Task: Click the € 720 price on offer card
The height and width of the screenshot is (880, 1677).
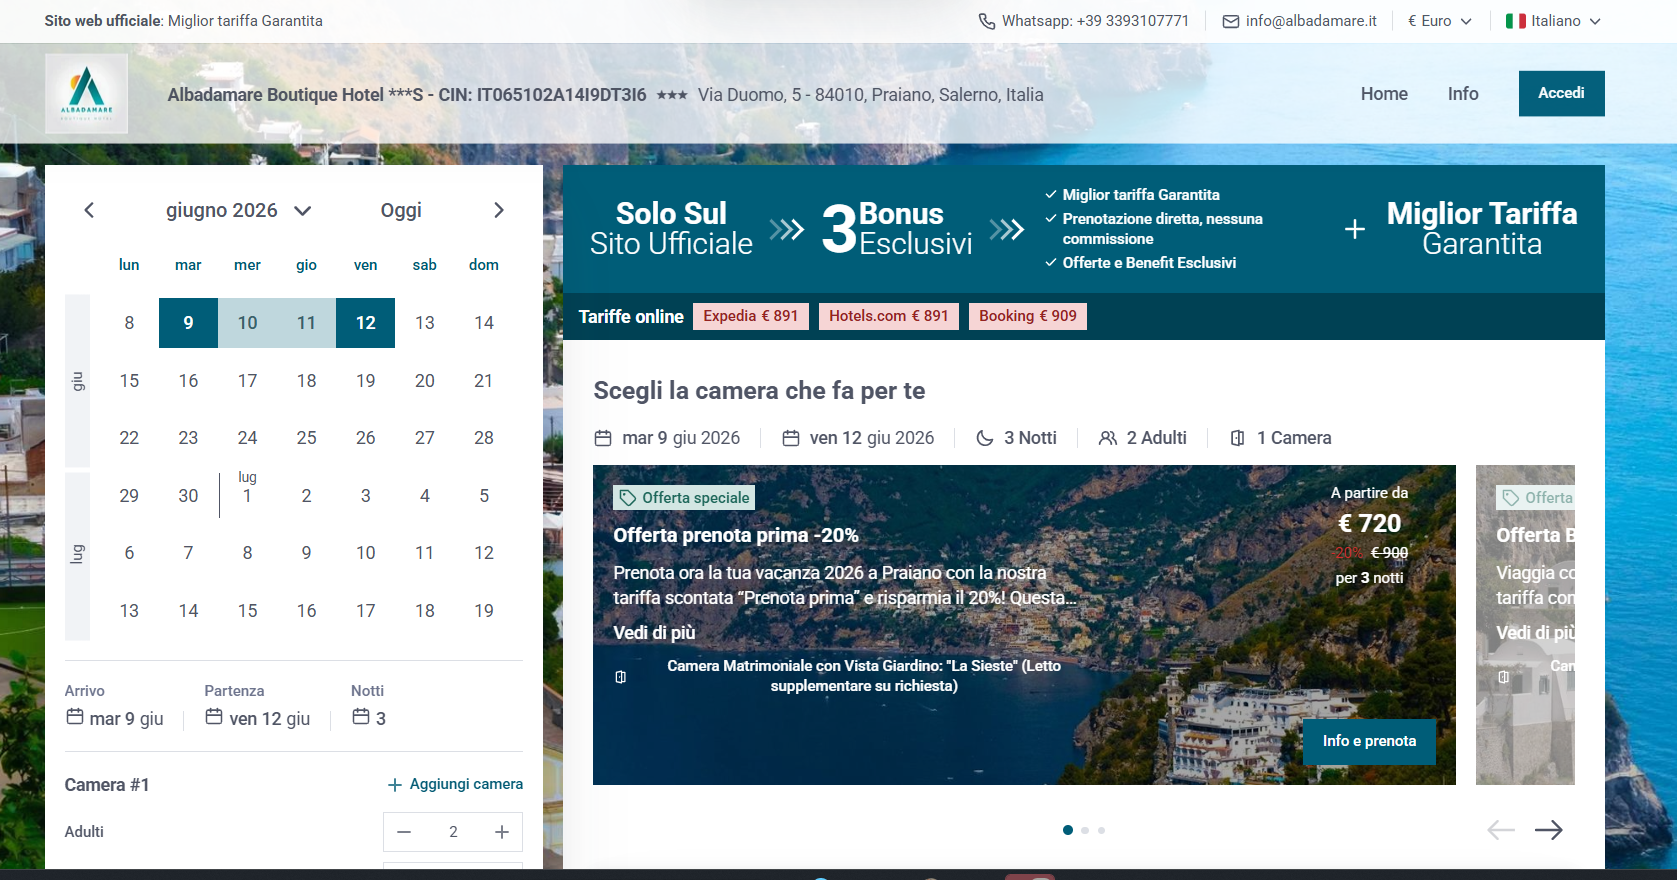Action: coord(1369,523)
